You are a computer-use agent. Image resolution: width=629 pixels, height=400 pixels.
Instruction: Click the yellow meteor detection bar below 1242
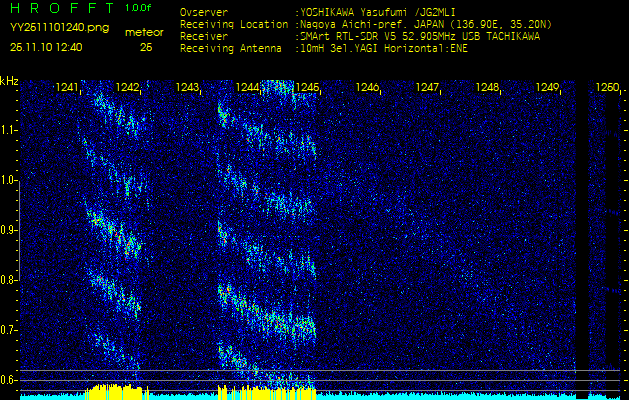117,392
